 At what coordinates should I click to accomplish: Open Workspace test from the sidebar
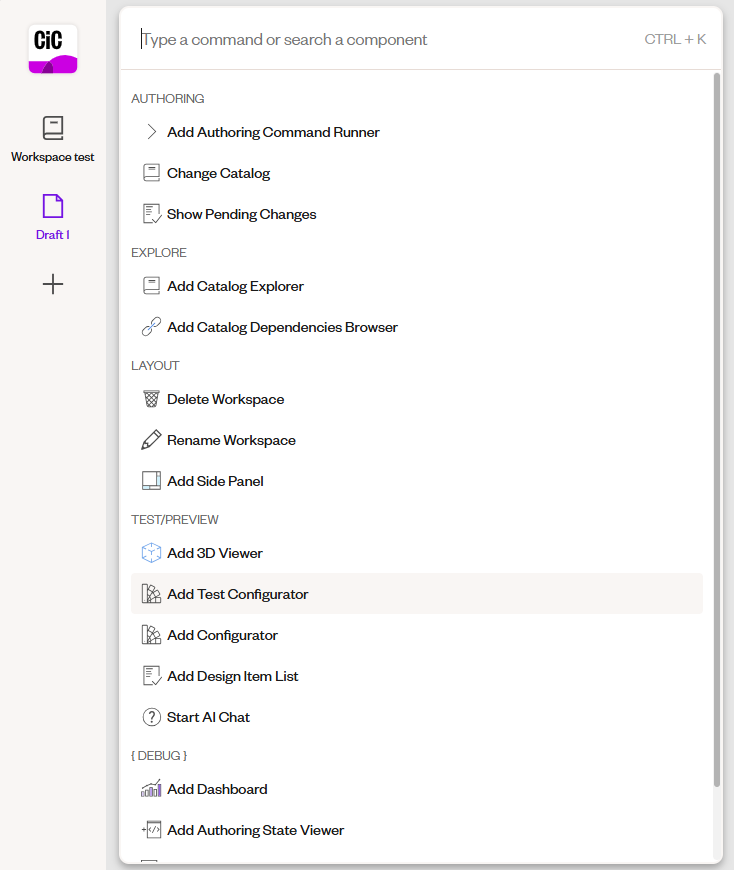click(x=52, y=128)
